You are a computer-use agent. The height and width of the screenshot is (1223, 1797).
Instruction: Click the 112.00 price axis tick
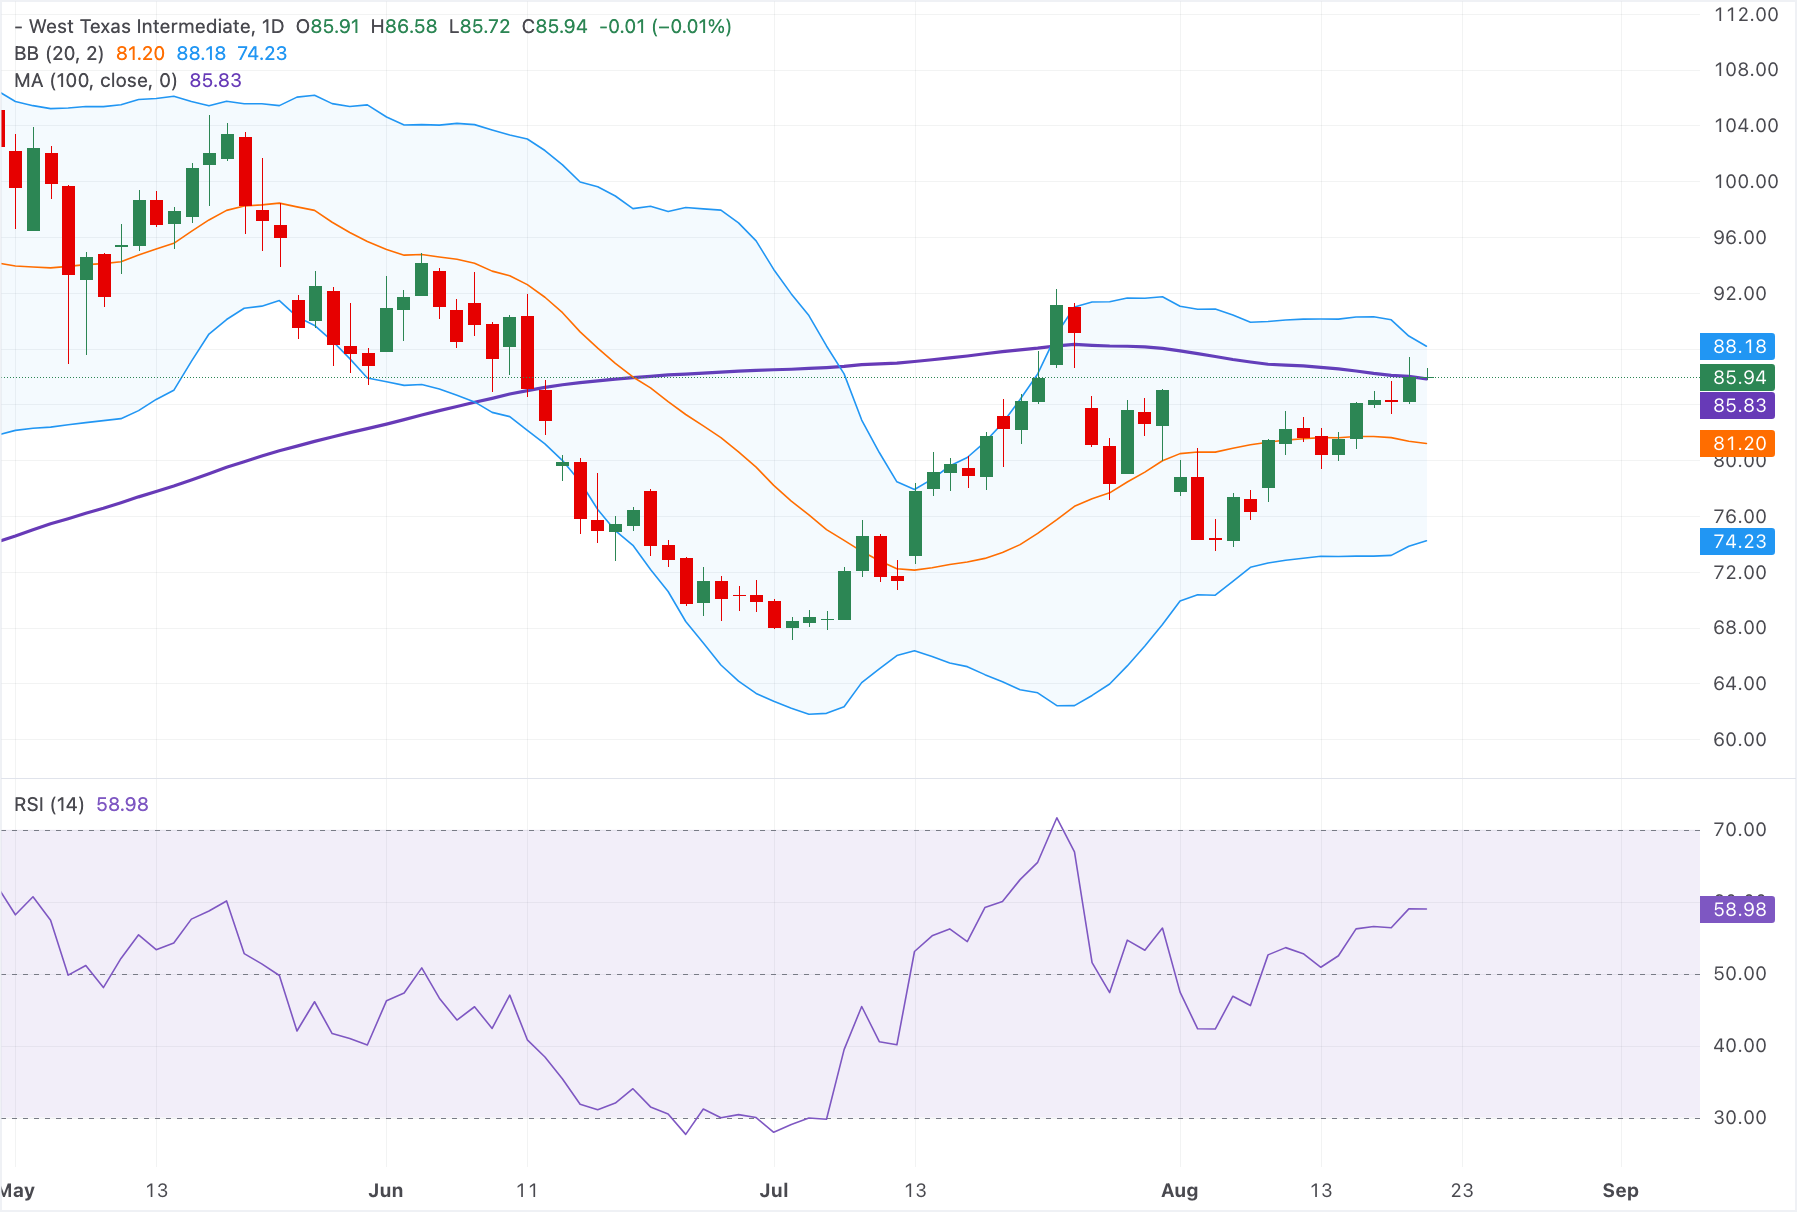(x=1745, y=15)
